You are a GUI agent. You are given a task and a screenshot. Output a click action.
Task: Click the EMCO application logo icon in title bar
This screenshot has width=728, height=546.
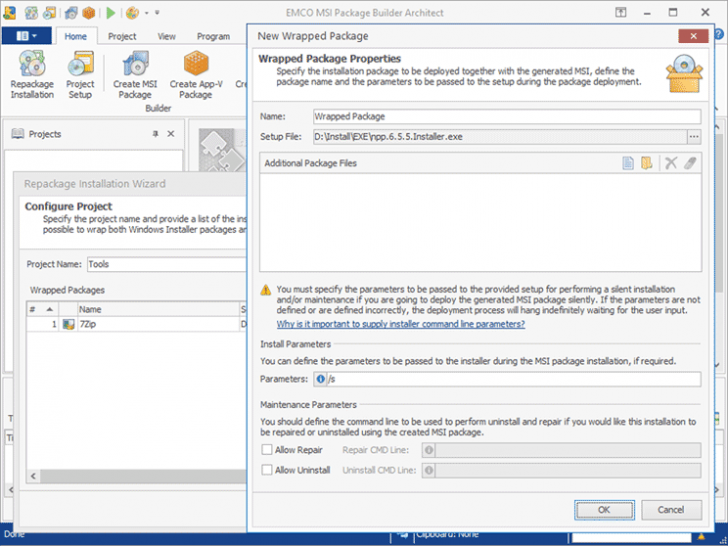[x=9, y=13]
